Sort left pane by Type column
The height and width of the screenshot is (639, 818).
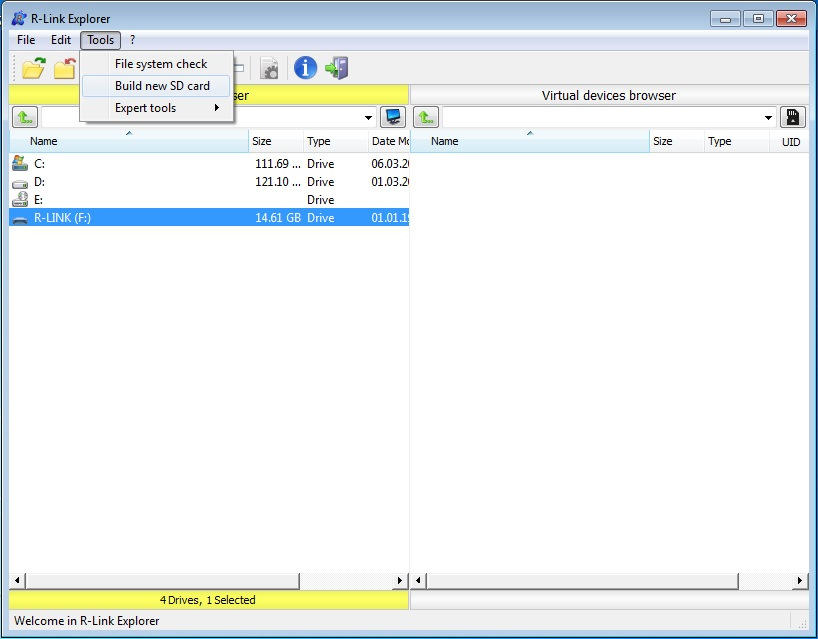tap(335, 141)
